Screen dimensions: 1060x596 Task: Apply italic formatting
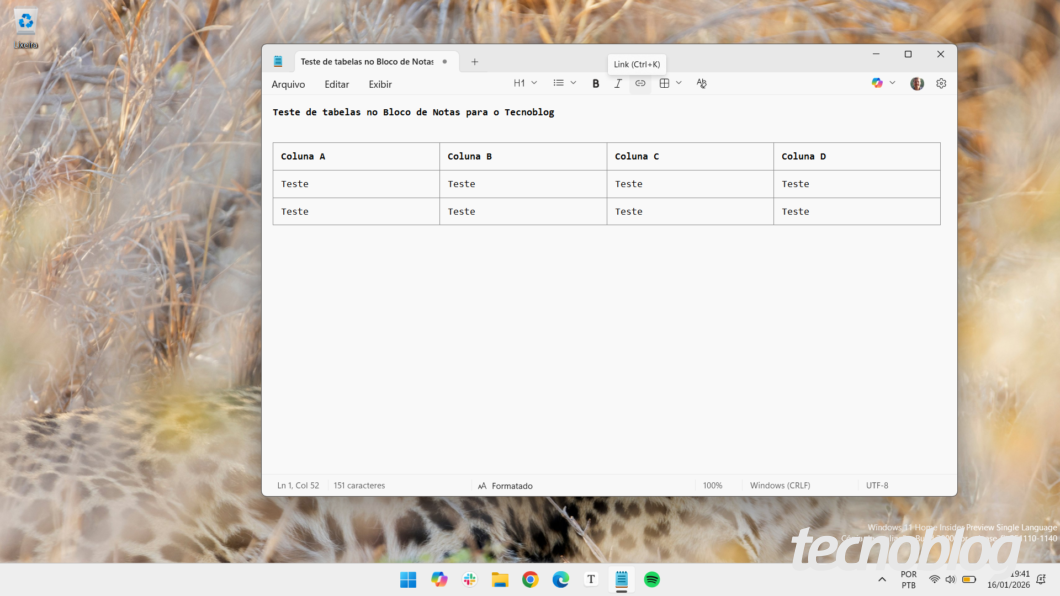(x=618, y=83)
